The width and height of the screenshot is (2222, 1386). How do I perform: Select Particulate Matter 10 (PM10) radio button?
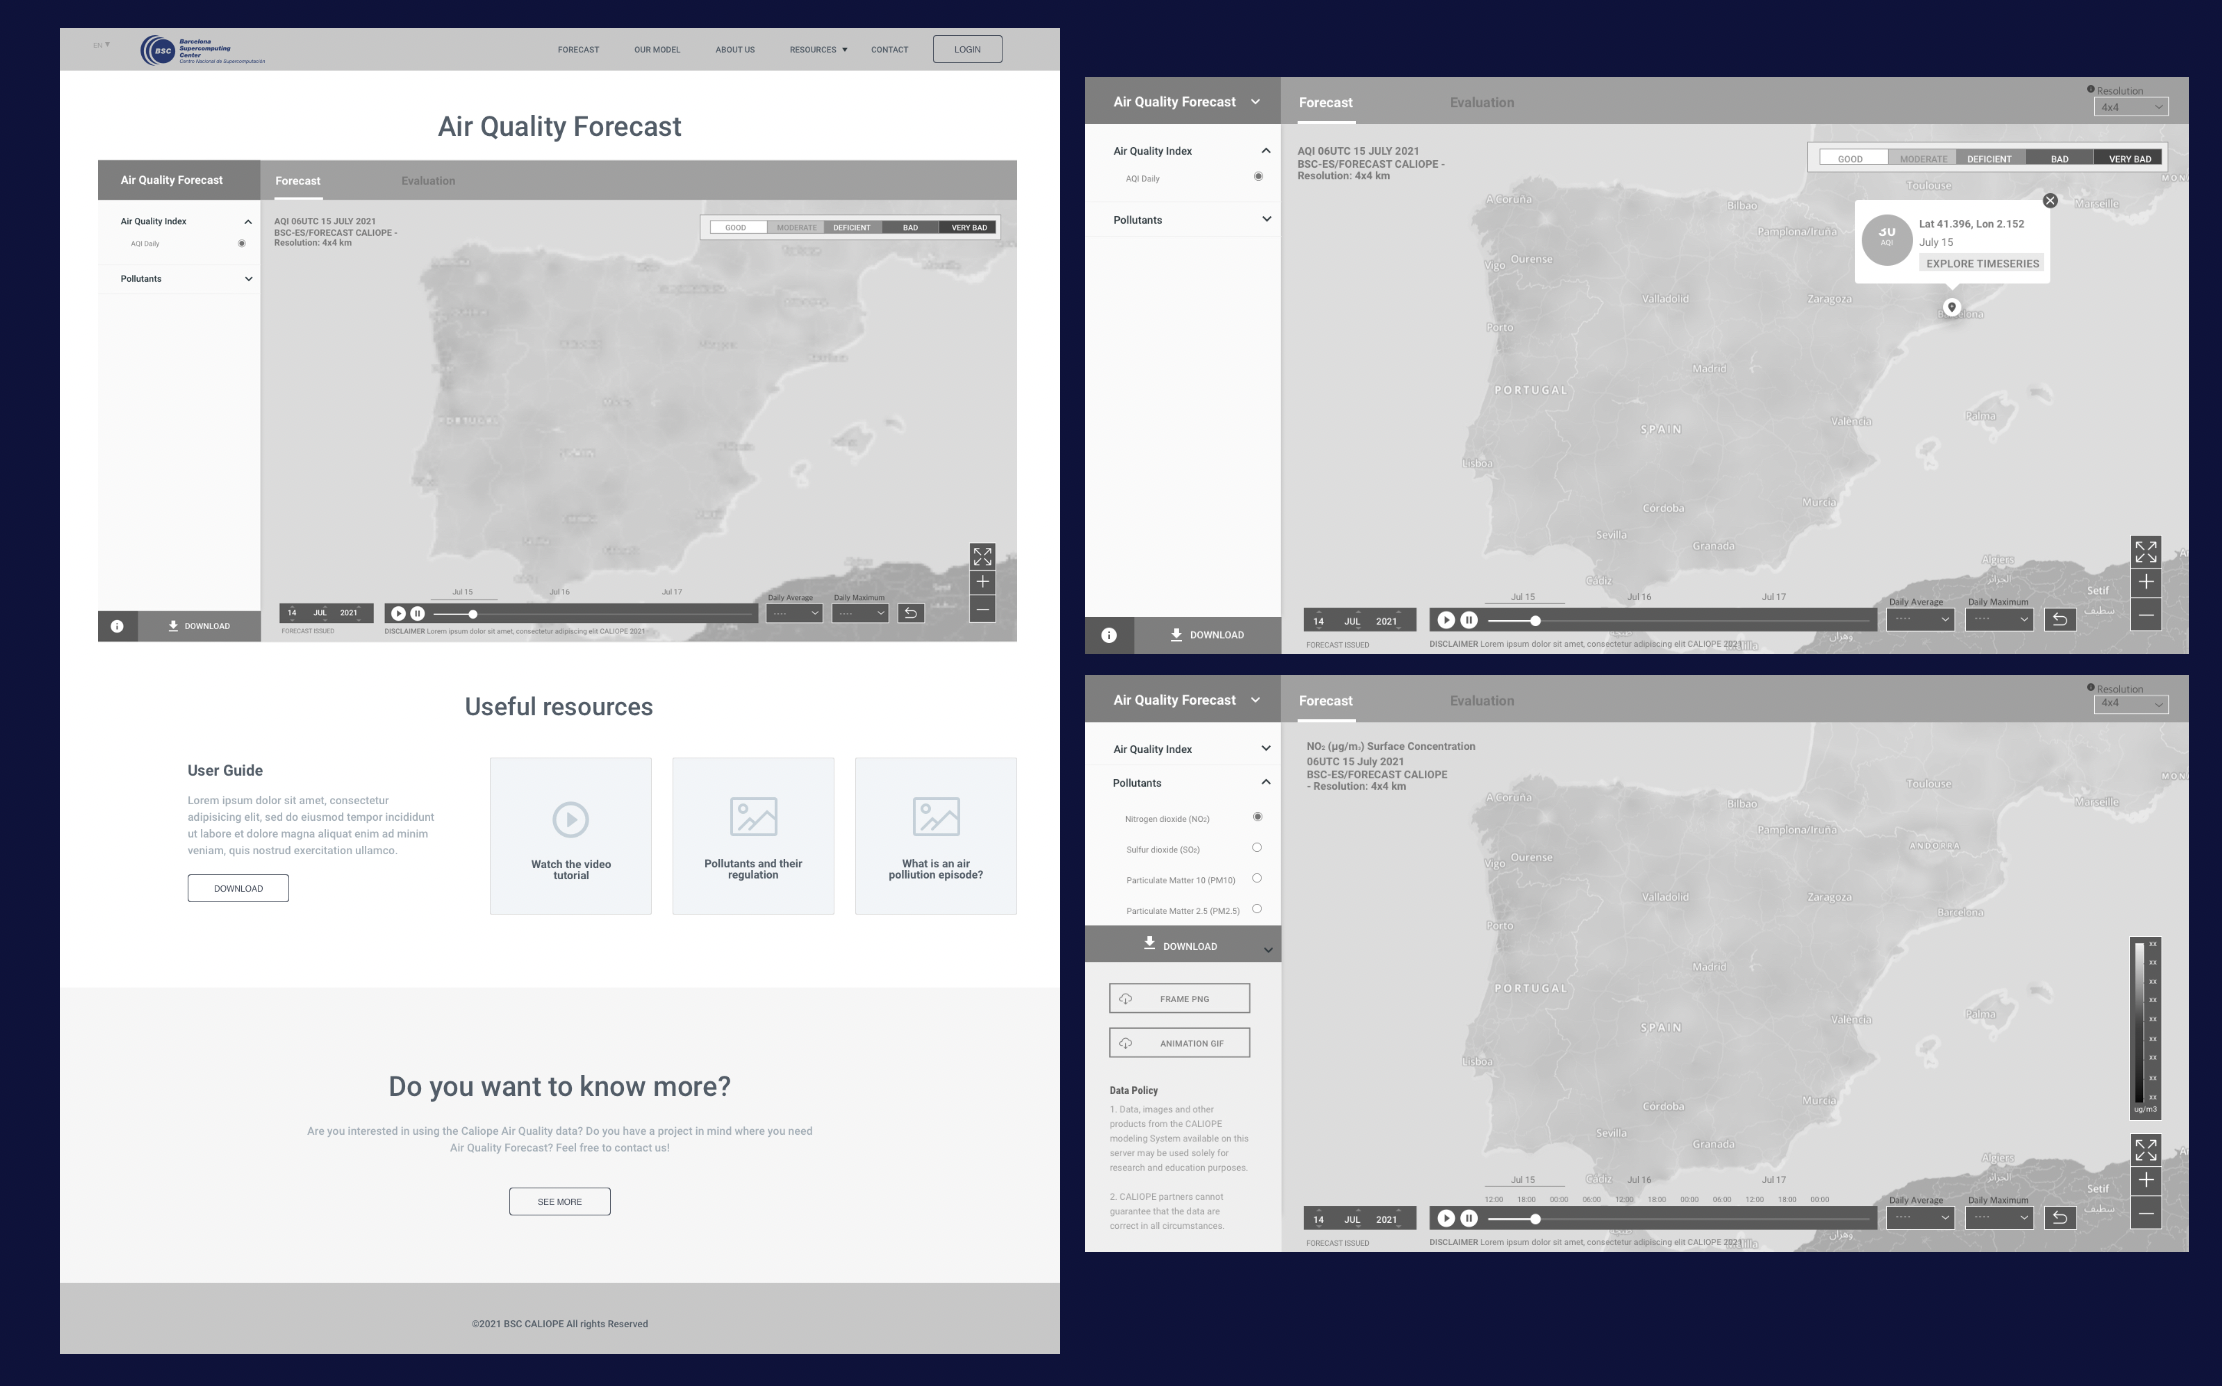pos(1257,879)
